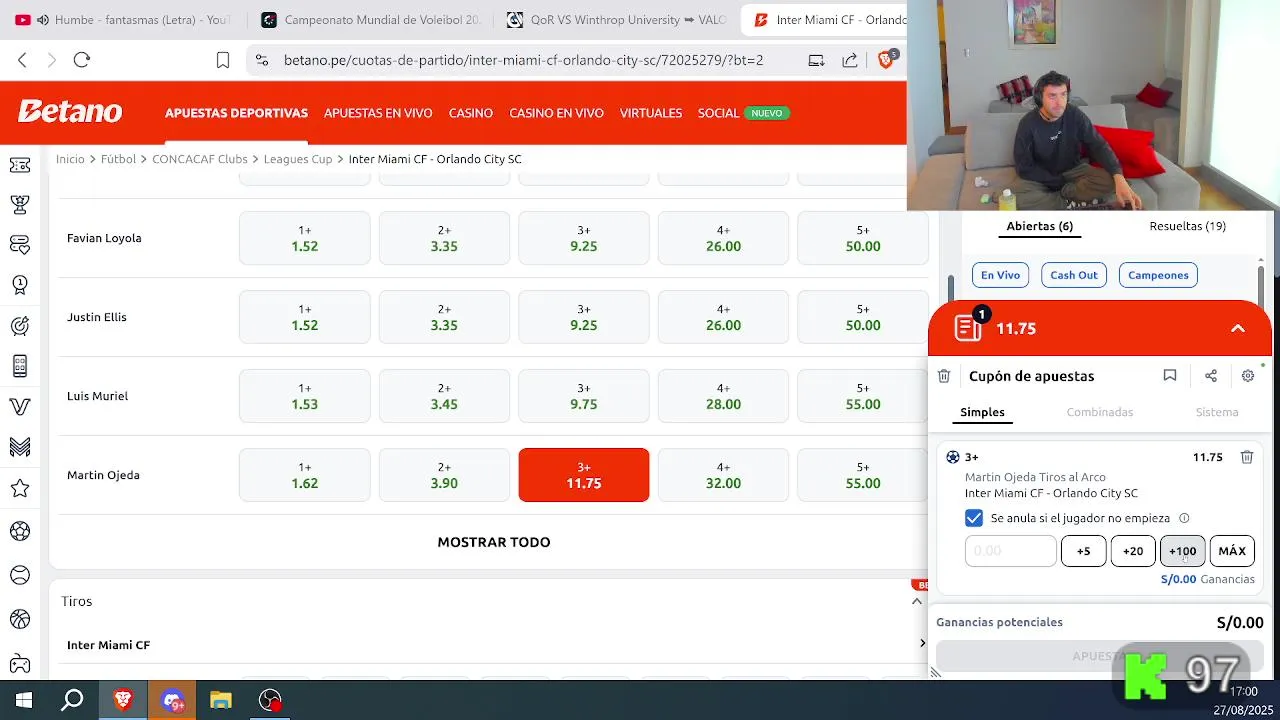Share the betting coupon
Image resolution: width=1280 pixels, height=720 pixels.
(1210, 376)
